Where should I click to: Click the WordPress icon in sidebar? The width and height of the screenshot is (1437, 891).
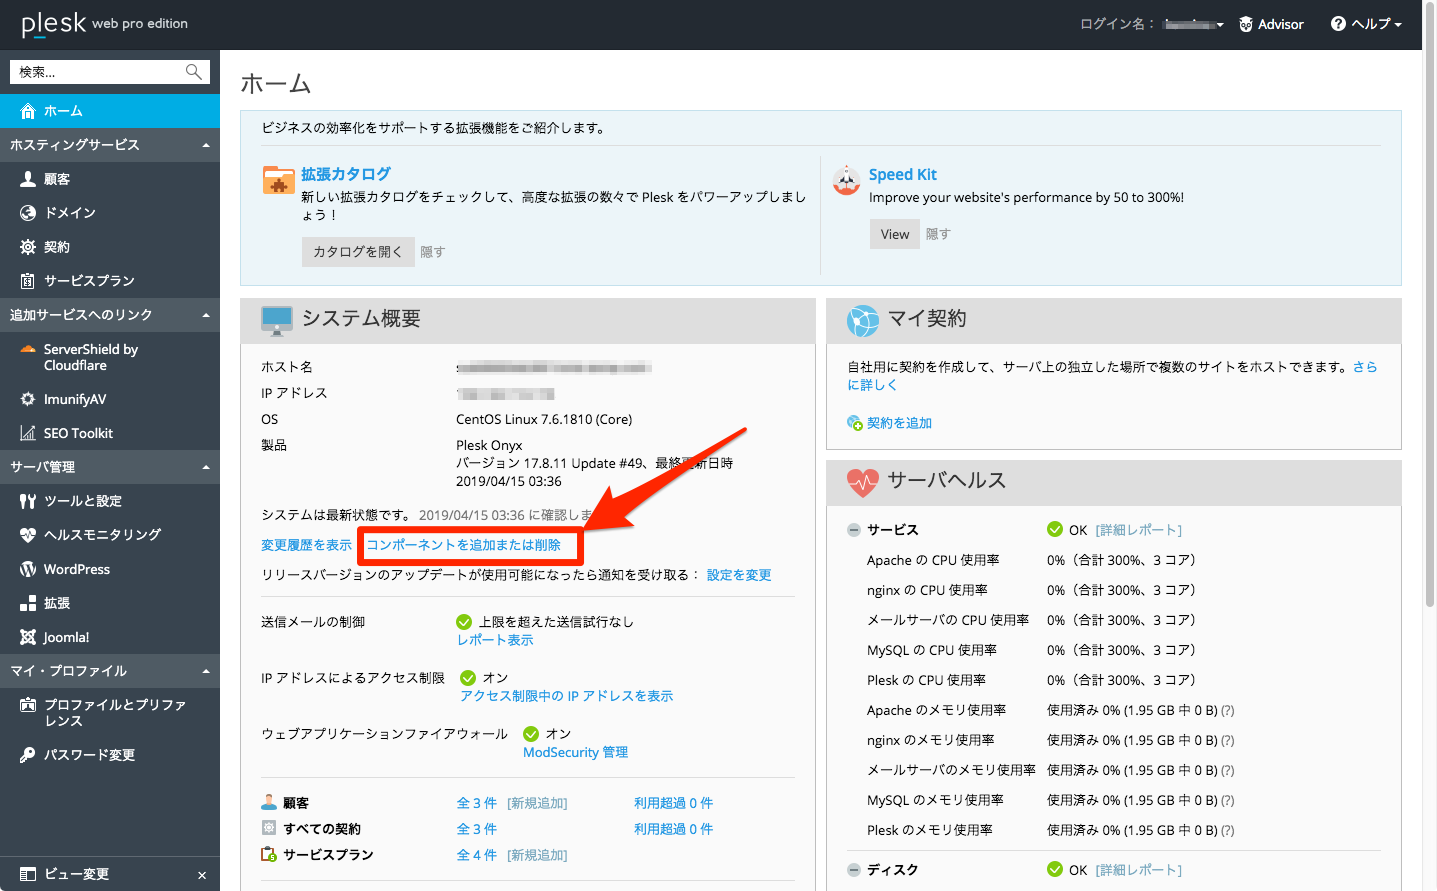[x=27, y=569]
